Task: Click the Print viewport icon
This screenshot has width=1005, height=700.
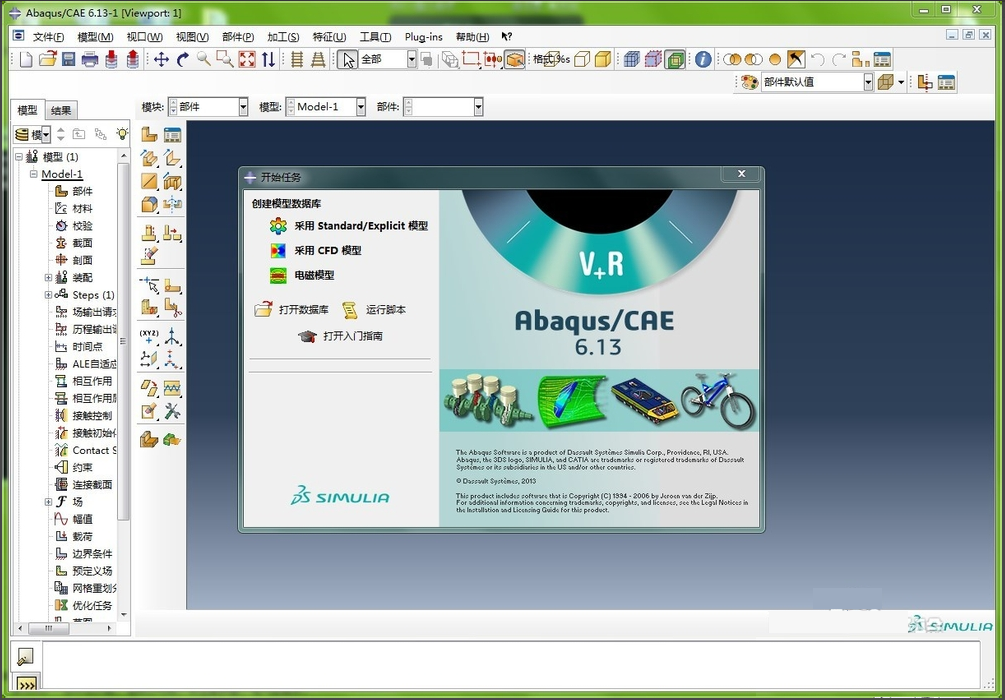Action: click(x=89, y=59)
